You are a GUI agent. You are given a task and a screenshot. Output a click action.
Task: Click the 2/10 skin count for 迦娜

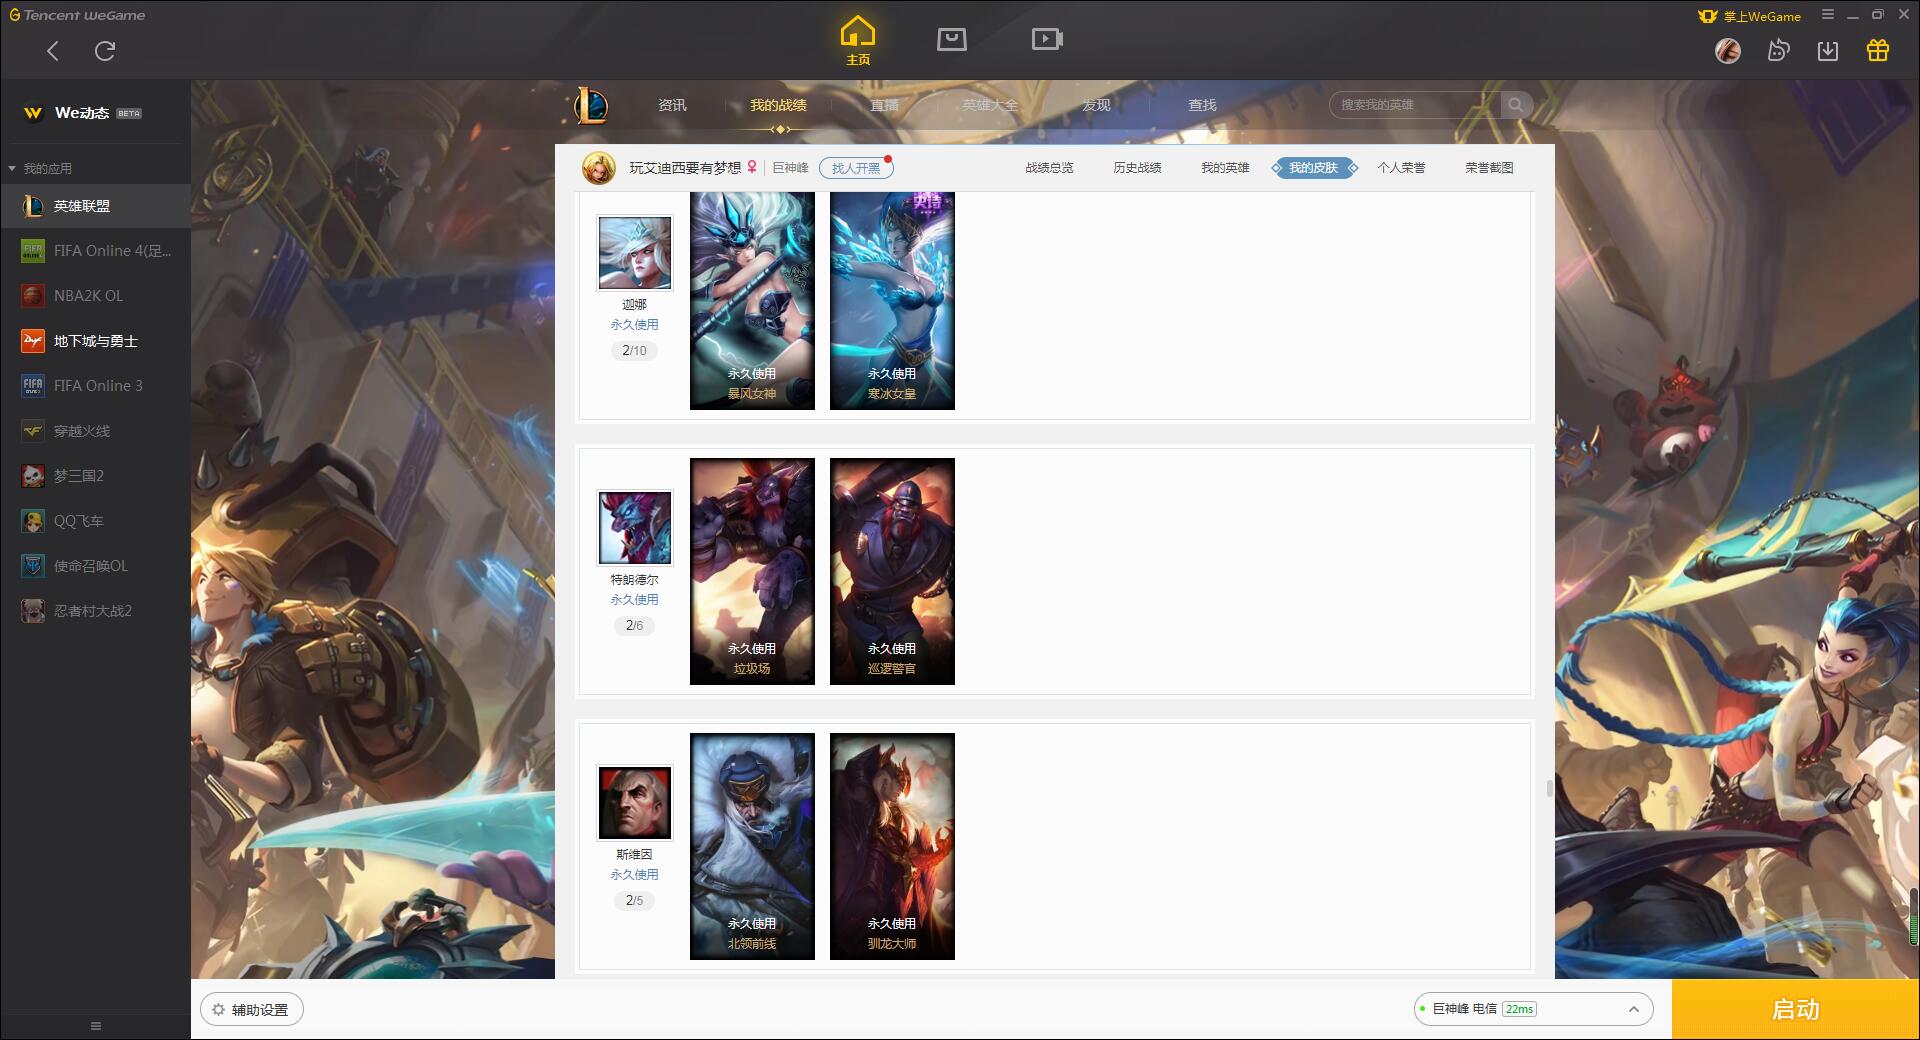(634, 351)
